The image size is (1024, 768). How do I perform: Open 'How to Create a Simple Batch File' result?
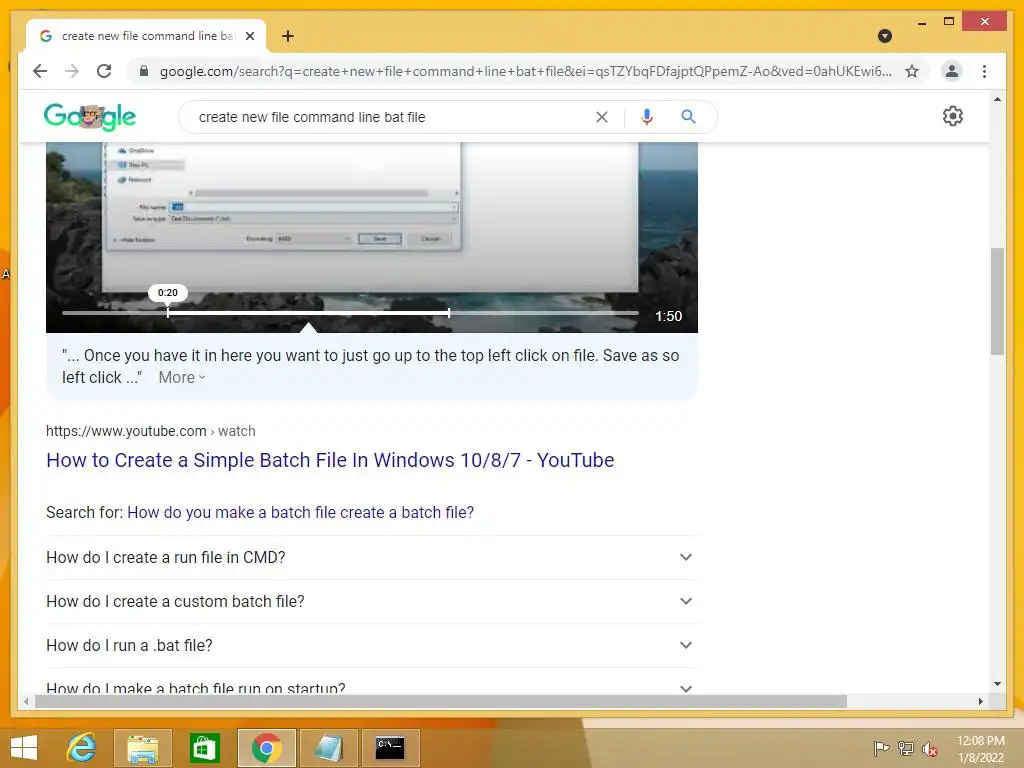[330, 460]
